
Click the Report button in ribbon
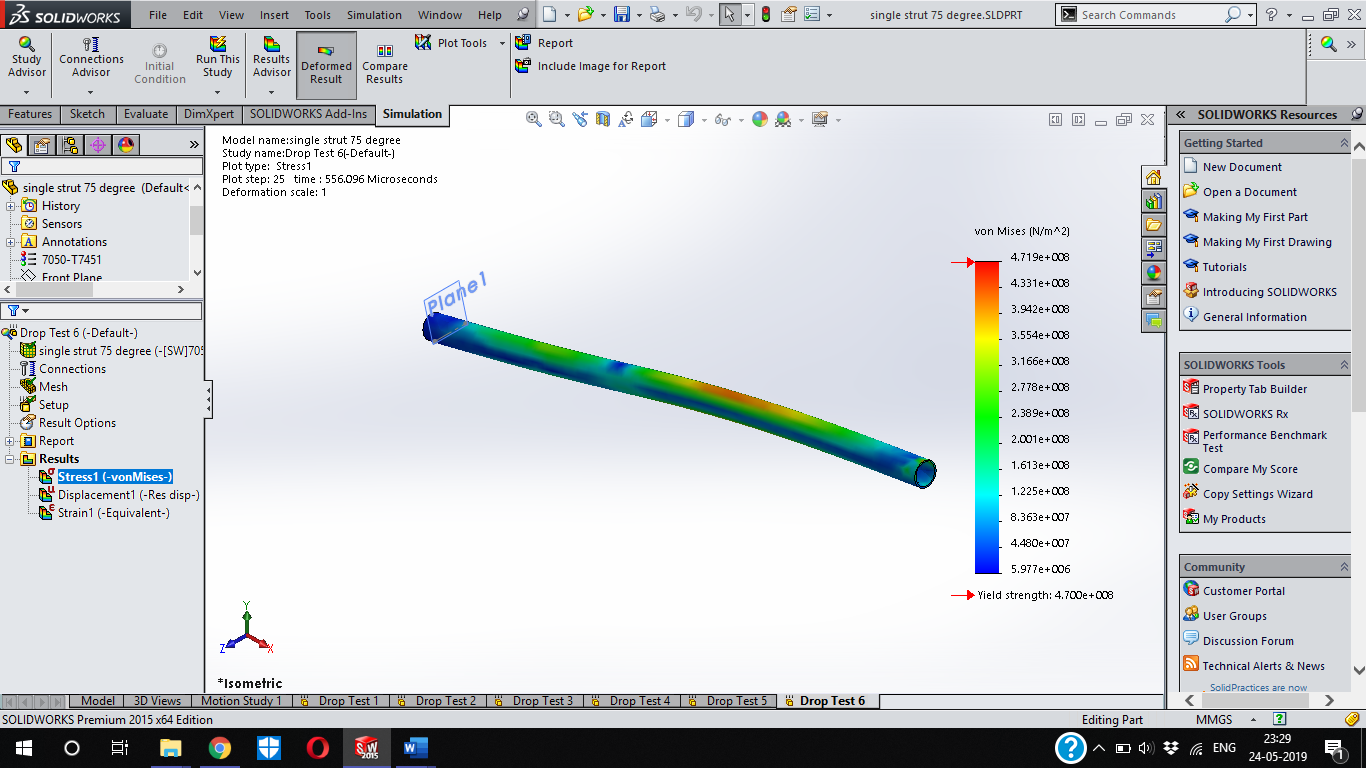click(544, 43)
